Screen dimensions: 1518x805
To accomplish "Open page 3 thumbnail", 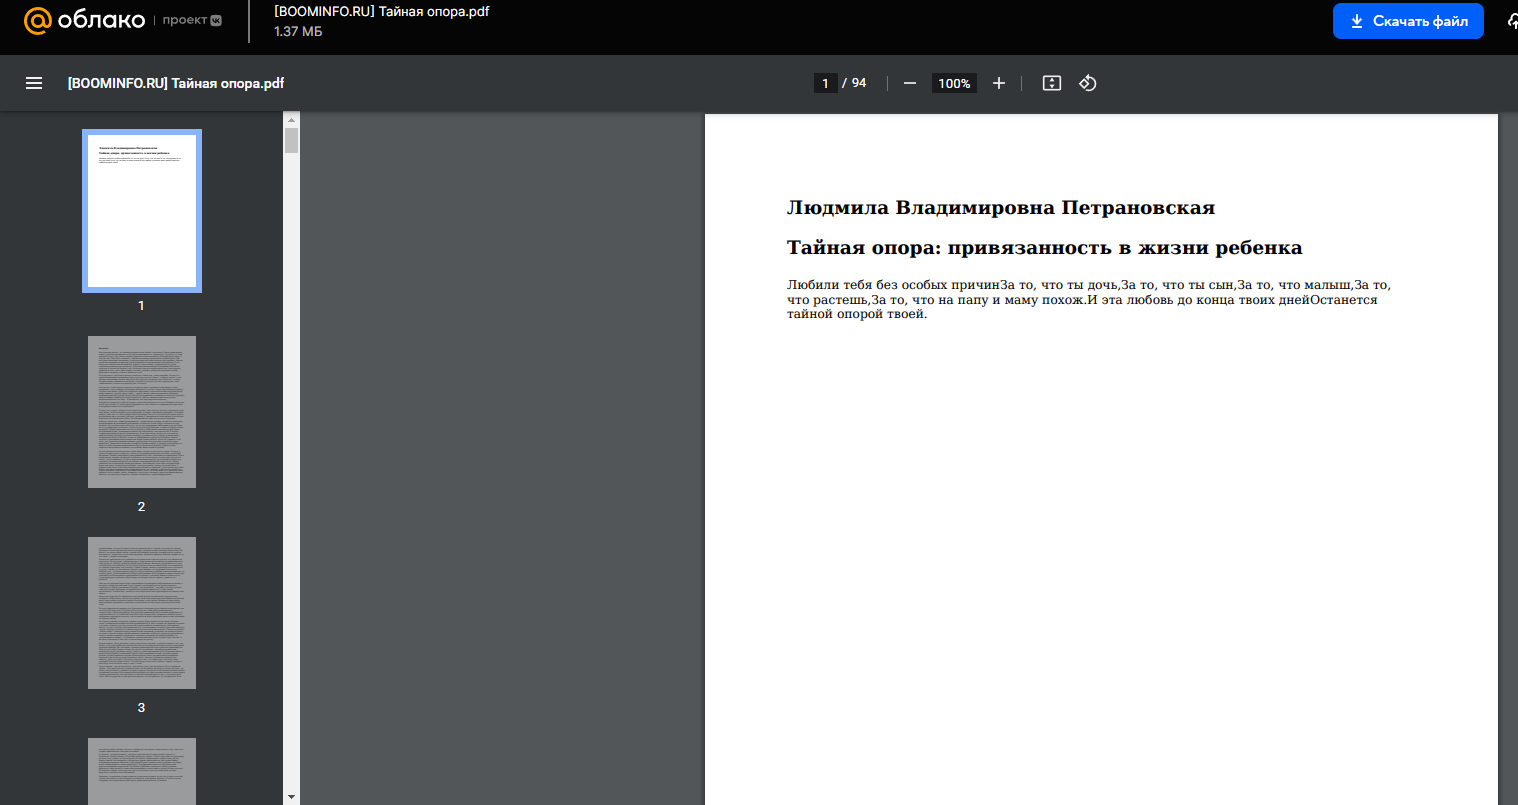I will pos(142,613).
